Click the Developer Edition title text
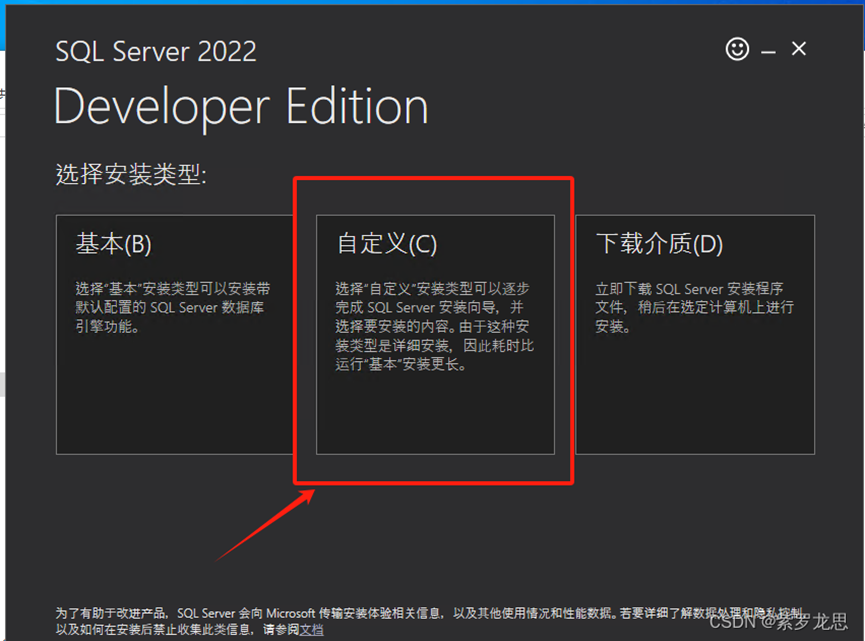This screenshot has height=641, width=865. coord(241,108)
